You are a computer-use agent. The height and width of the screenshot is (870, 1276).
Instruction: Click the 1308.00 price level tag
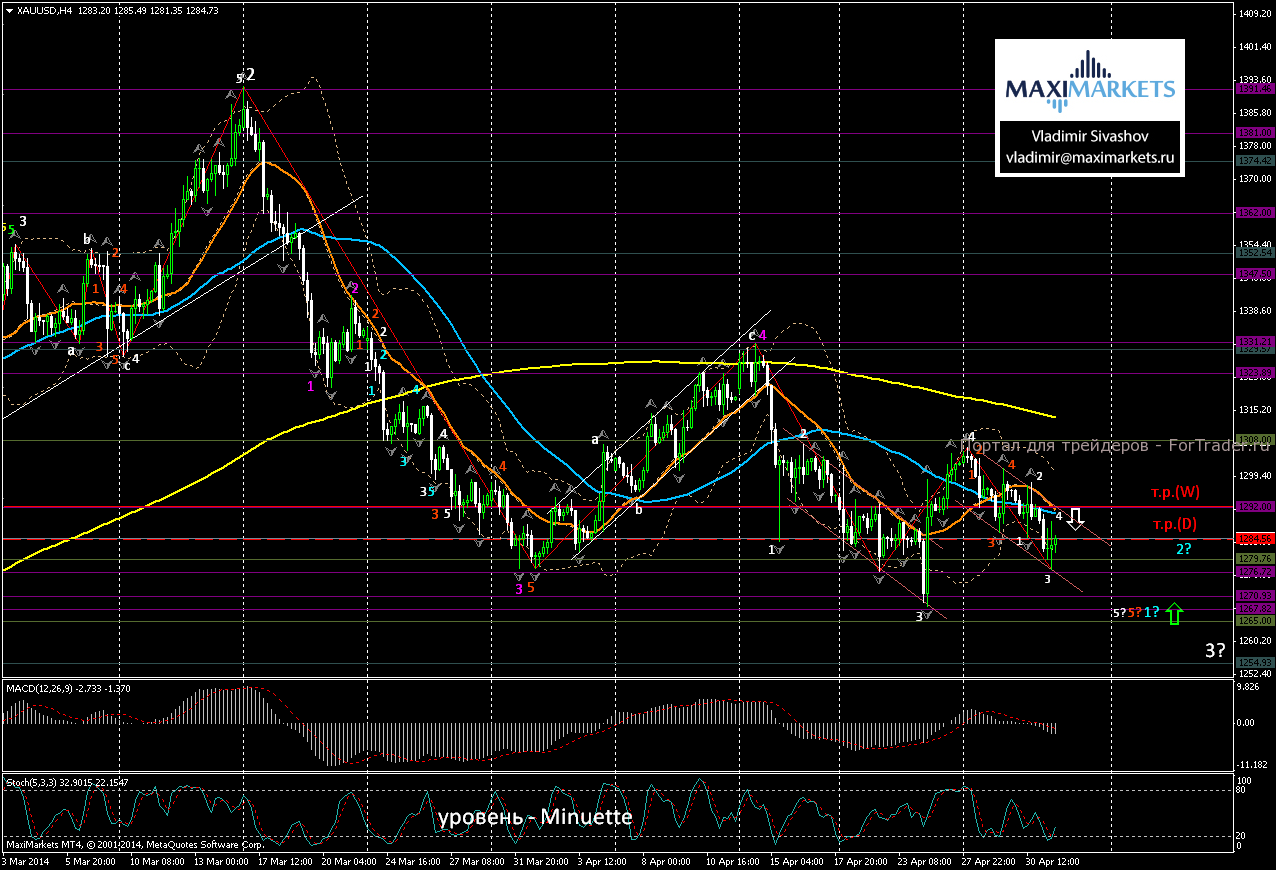click(1256, 439)
